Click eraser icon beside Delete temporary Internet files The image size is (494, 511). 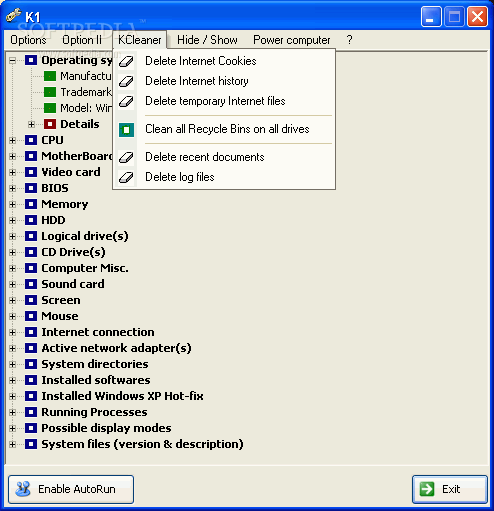pyautogui.click(x=126, y=101)
